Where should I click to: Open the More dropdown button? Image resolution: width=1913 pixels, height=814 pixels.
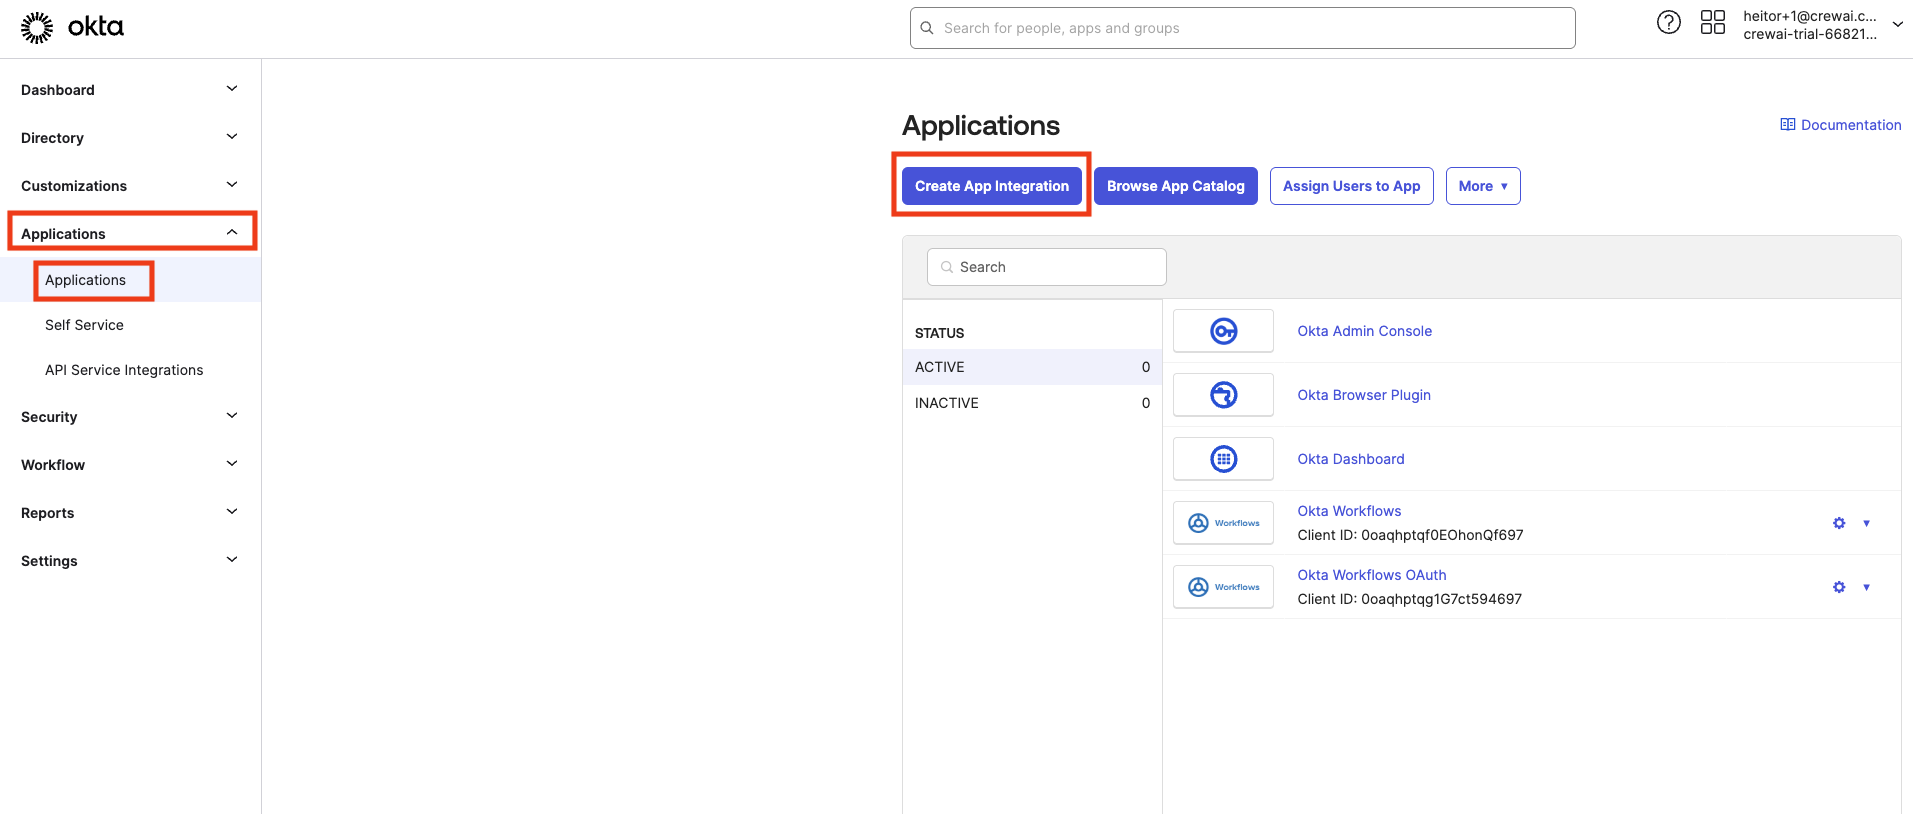(x=1483, y=186)
